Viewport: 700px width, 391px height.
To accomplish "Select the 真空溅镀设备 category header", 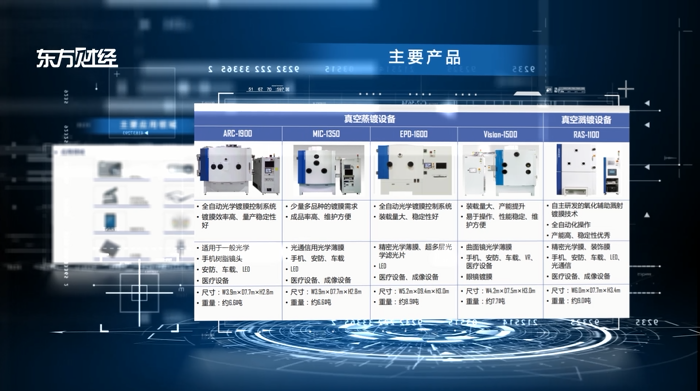I will 586,120.
